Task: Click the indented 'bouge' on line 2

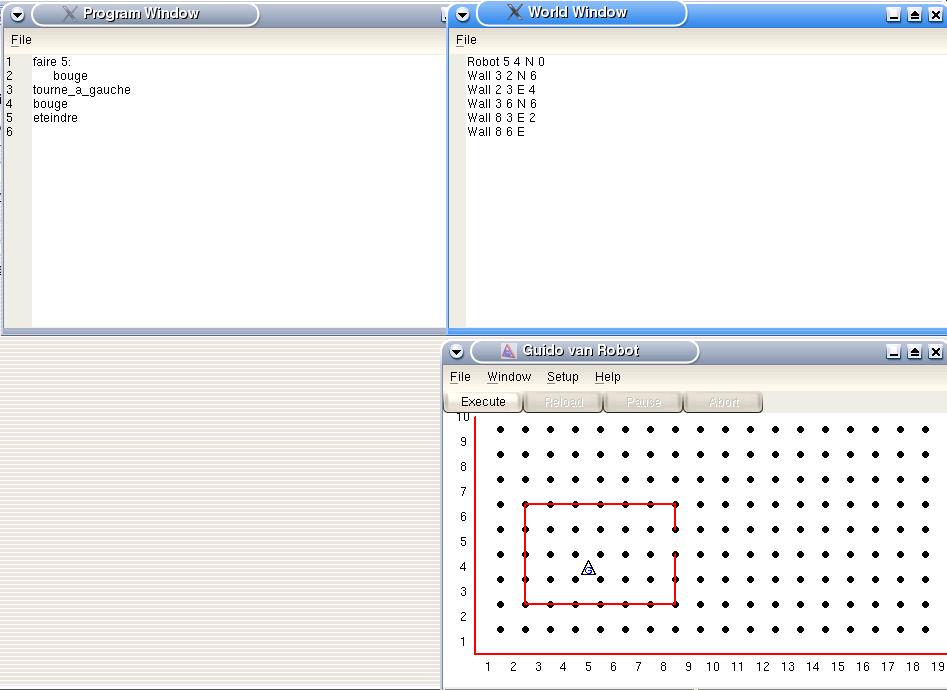Action: point(70,76)
